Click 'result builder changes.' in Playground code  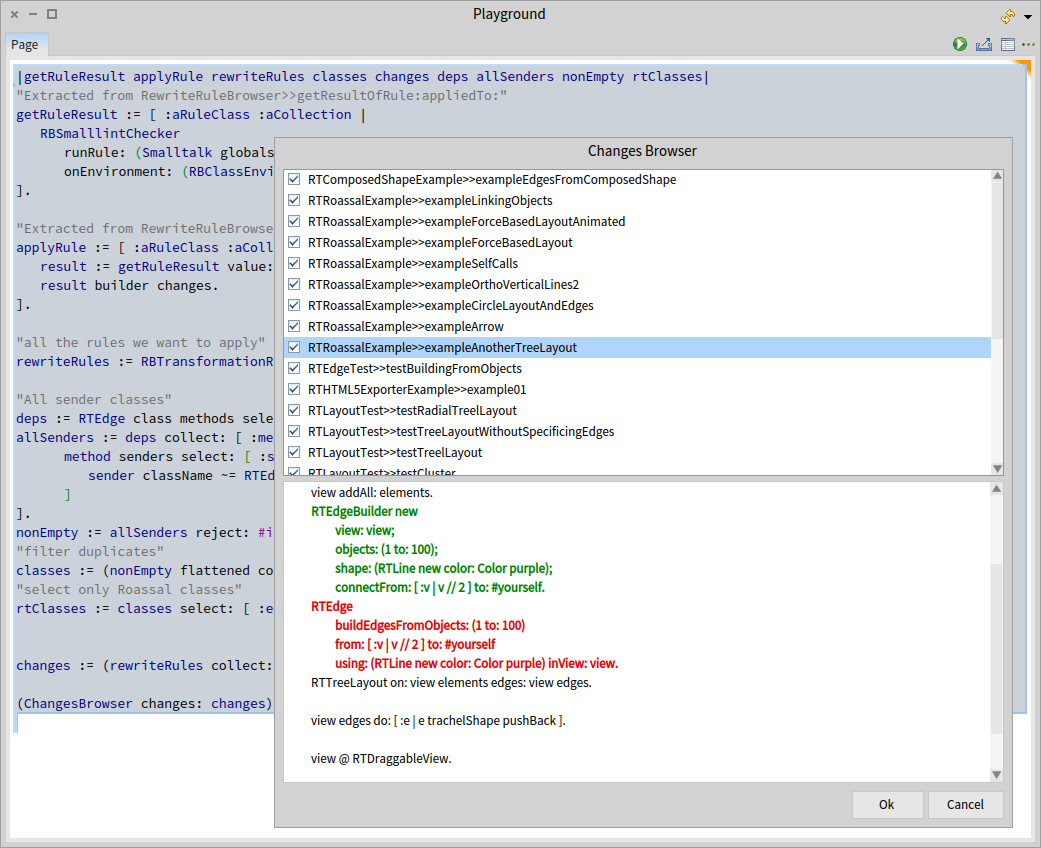pyautogui.click(x=129, y=286)
